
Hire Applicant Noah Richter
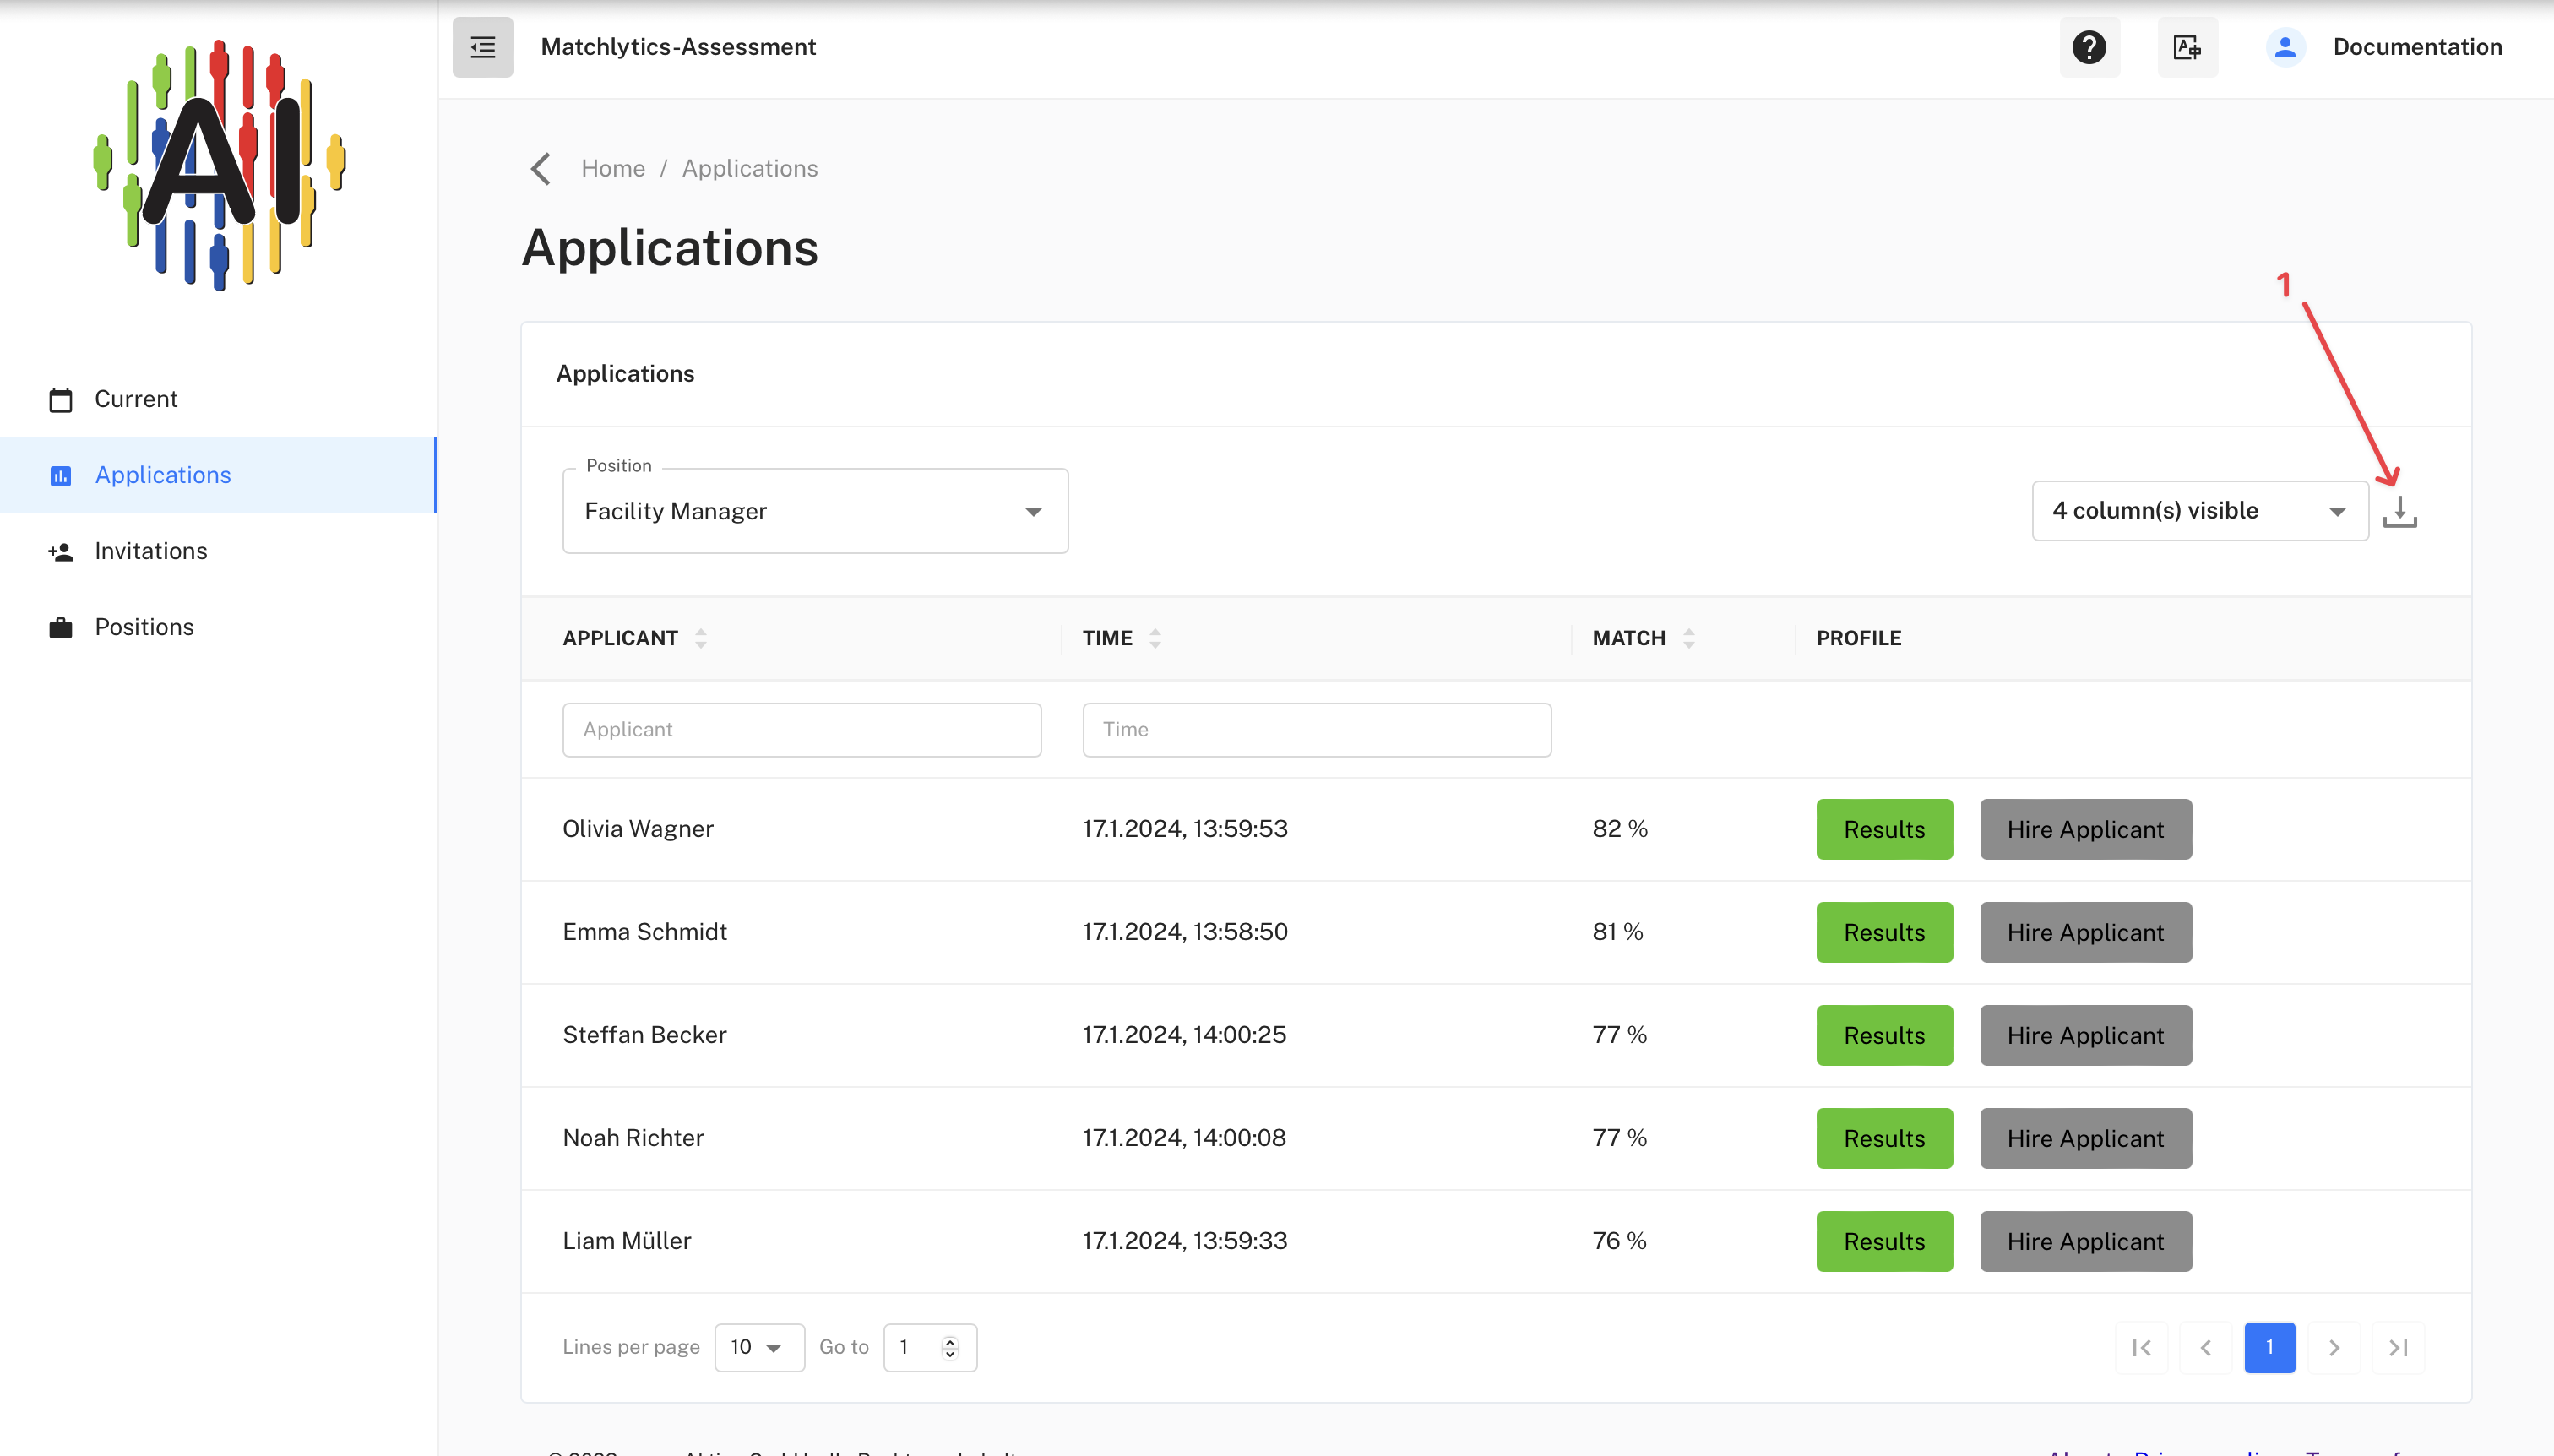(2085, 1138)
